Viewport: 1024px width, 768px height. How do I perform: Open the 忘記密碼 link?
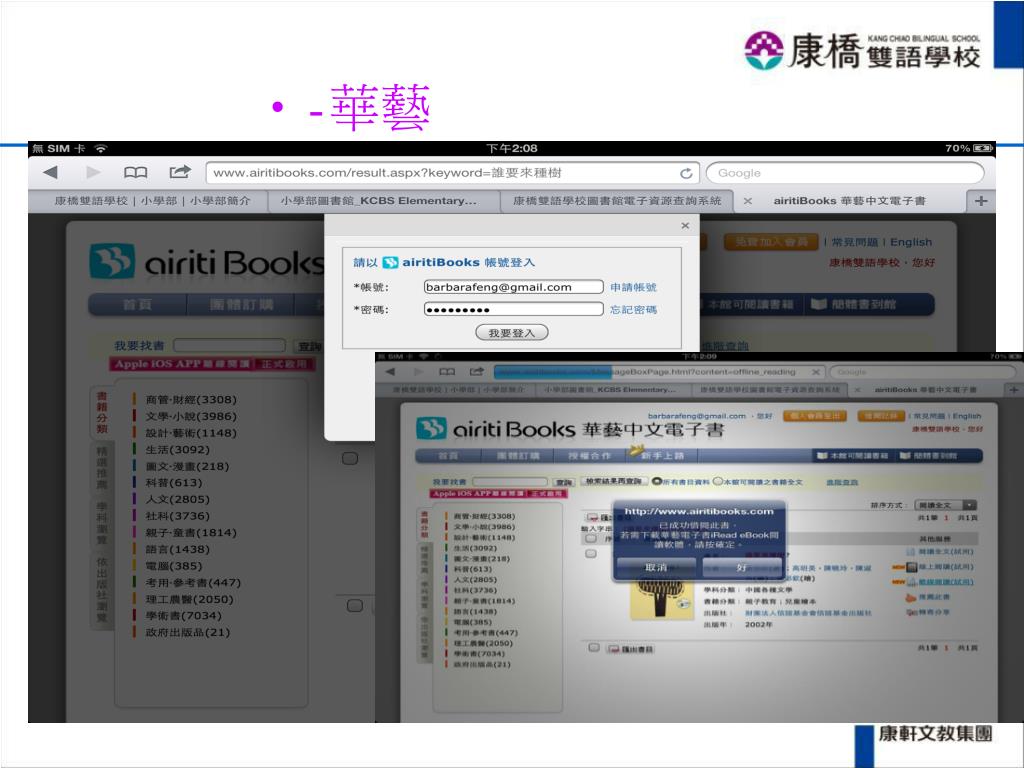click(633, 310)
